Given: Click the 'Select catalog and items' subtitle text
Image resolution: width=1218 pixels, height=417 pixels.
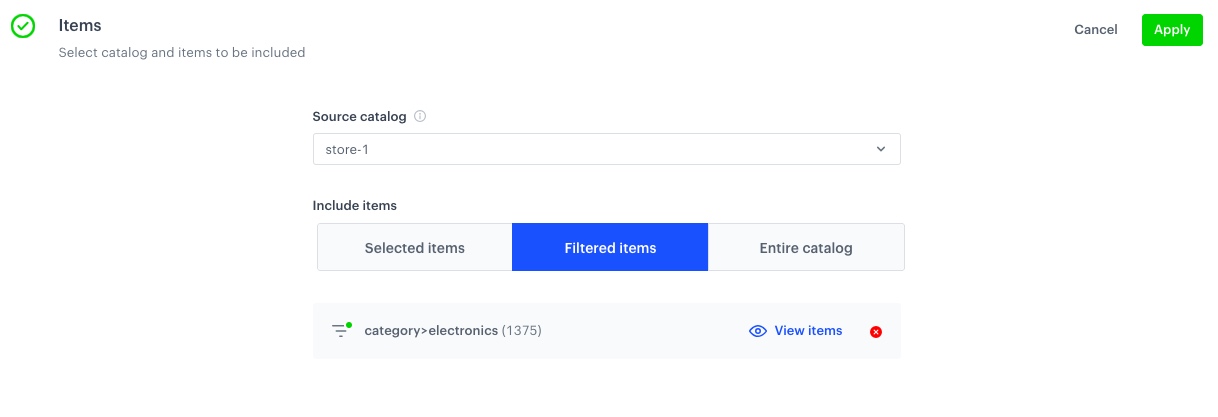Looking at the screenshot, I should [181, 52].
